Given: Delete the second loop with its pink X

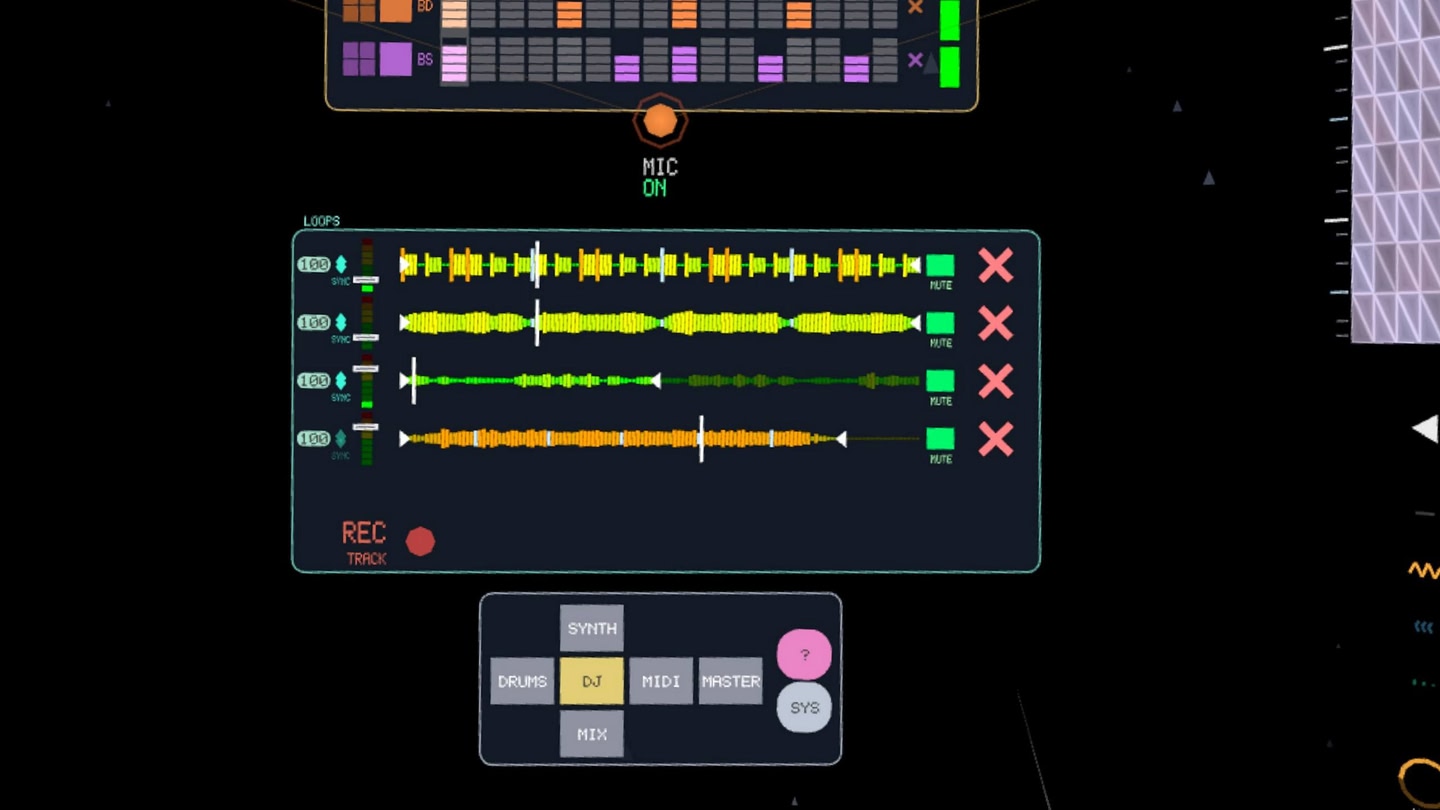Looking at the screenshot, I should coord(995,324).
